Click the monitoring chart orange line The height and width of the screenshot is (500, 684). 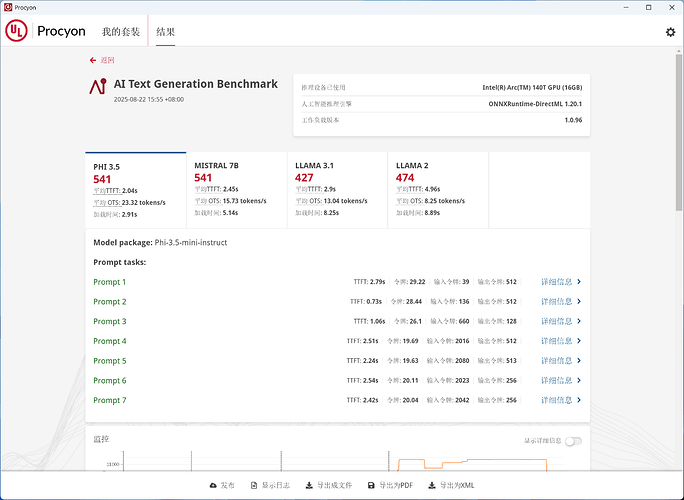coord(470,460)
